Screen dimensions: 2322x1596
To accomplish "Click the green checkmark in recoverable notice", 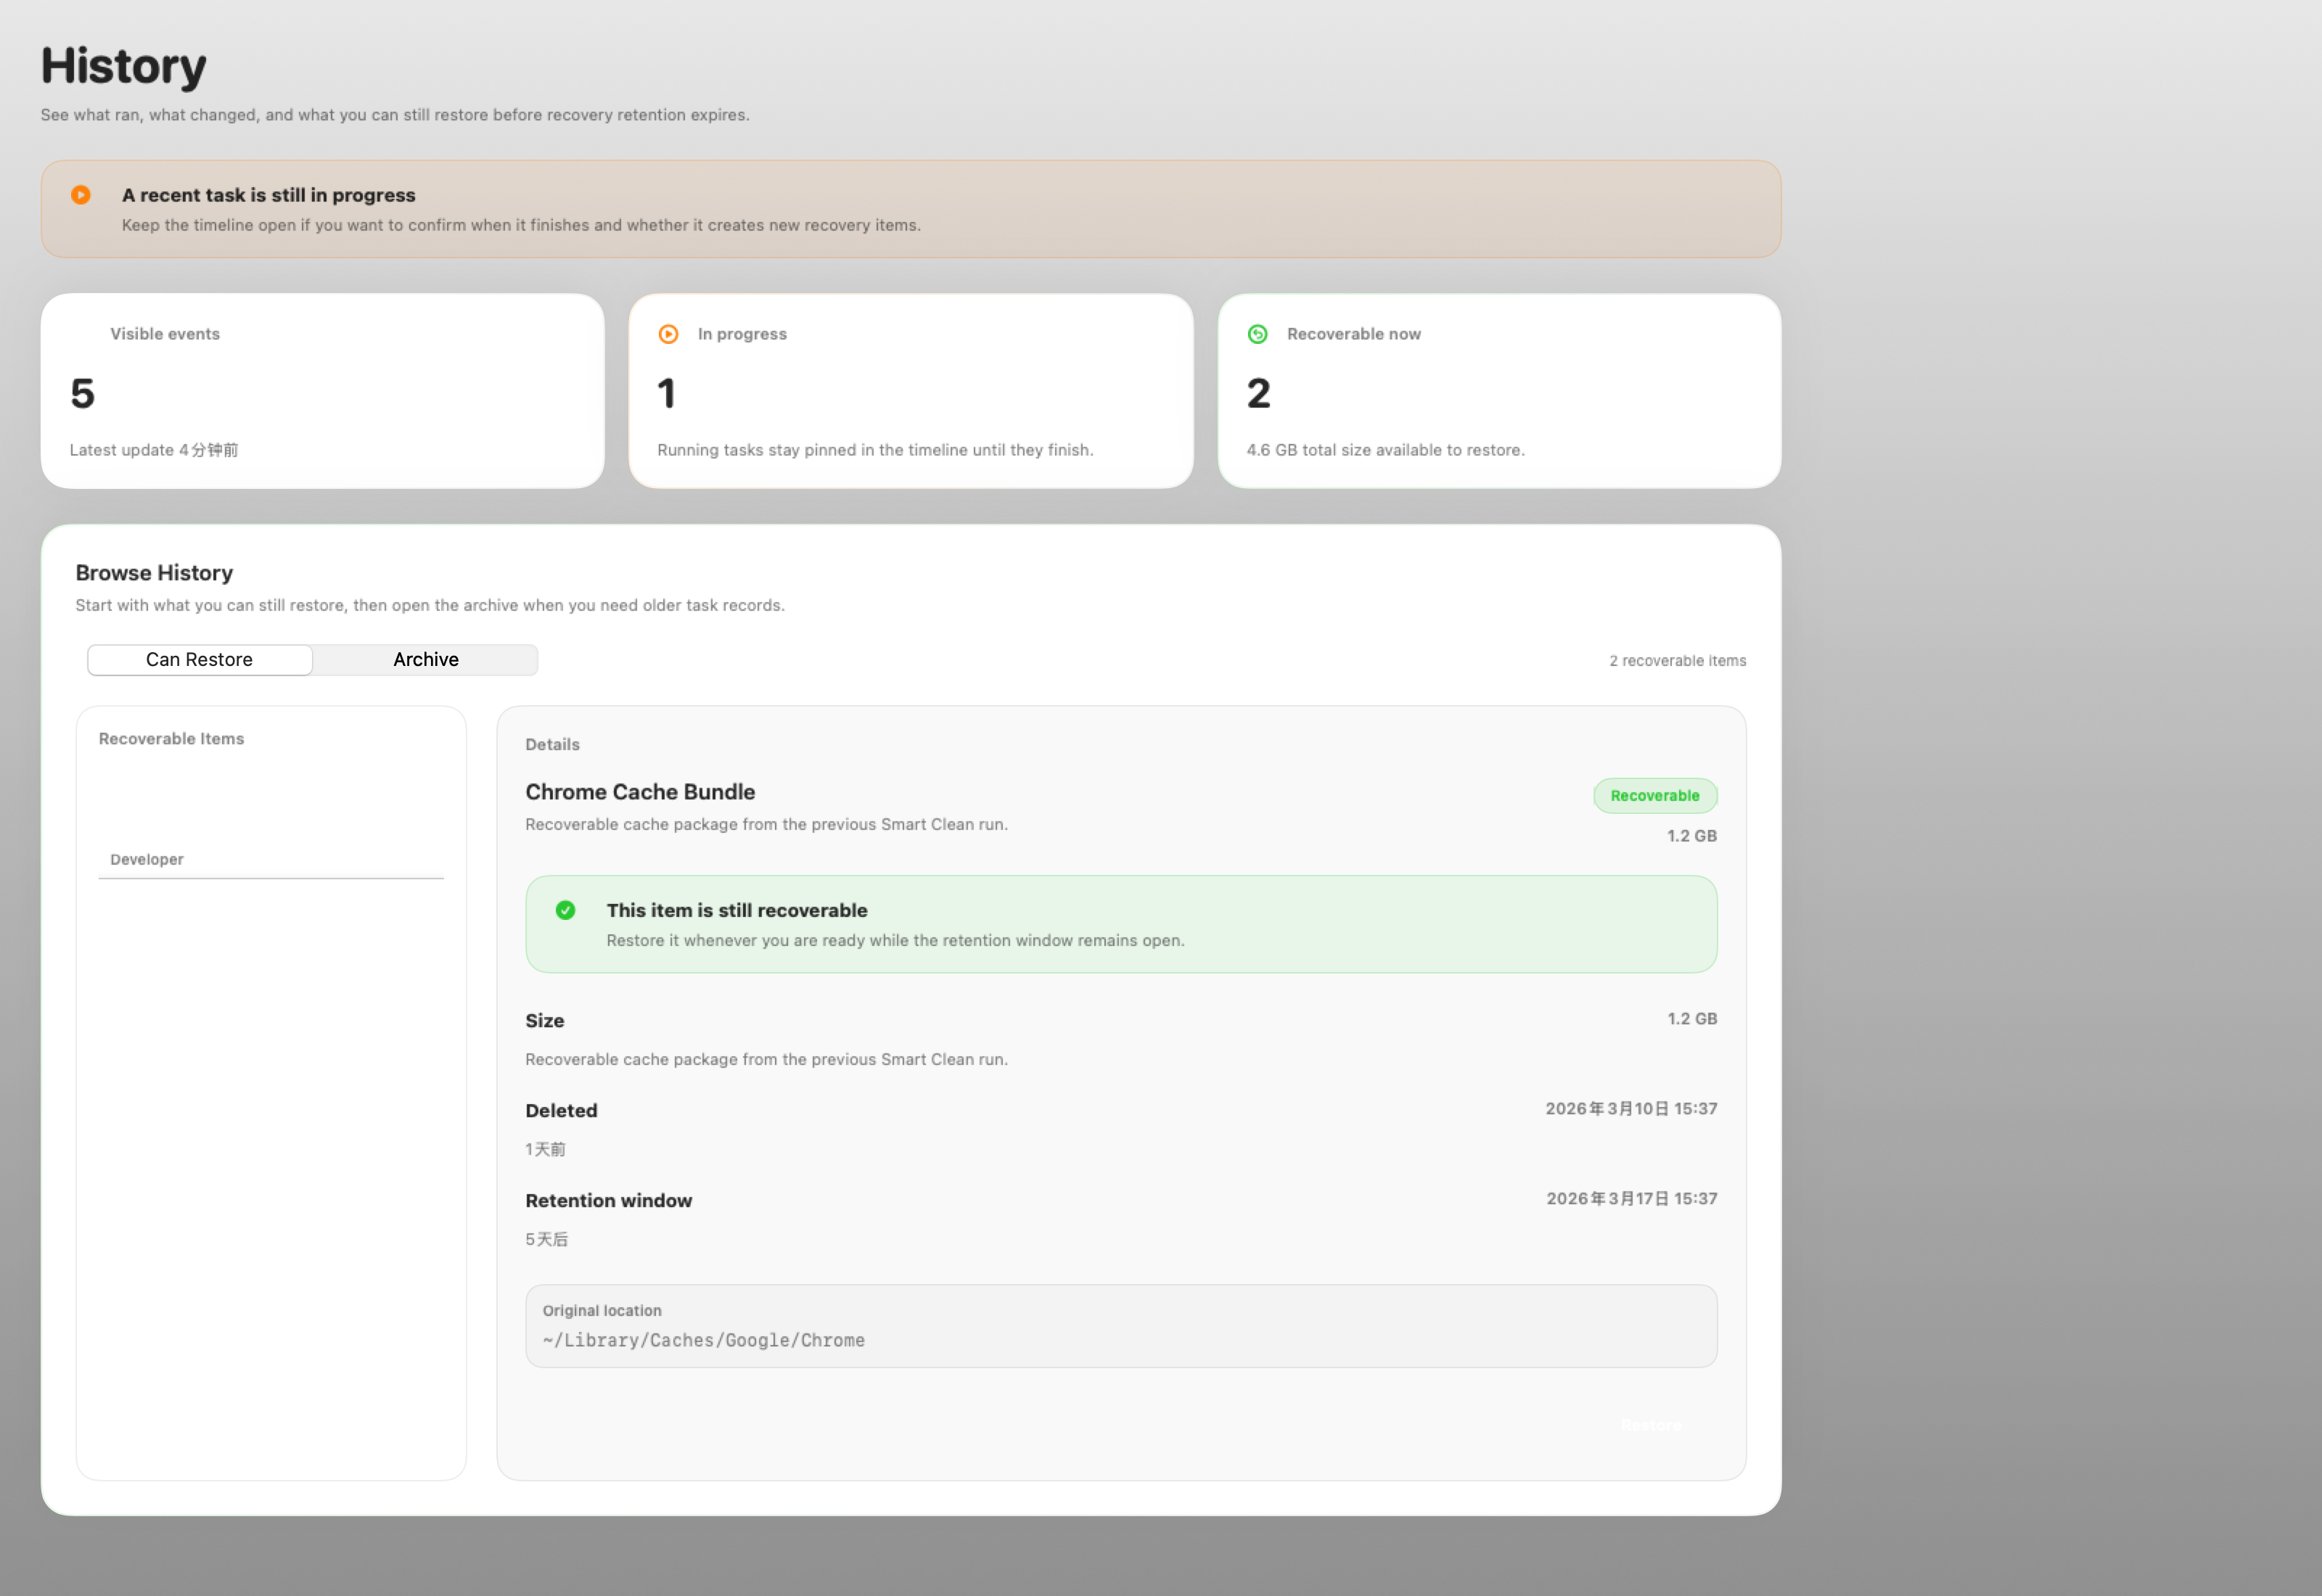I will tap(565, 910).
